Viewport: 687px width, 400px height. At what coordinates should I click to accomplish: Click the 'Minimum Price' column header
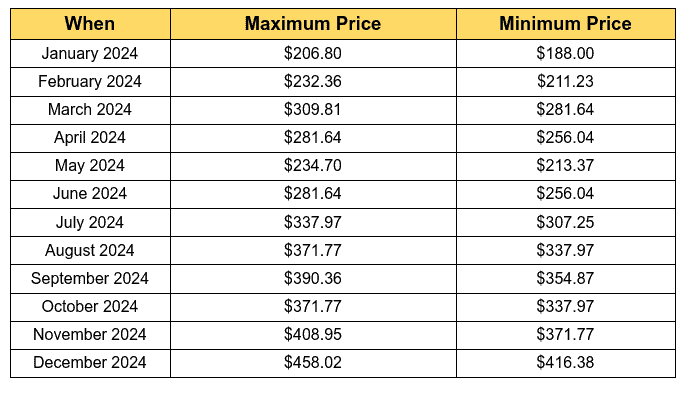[x=565, y=24]
